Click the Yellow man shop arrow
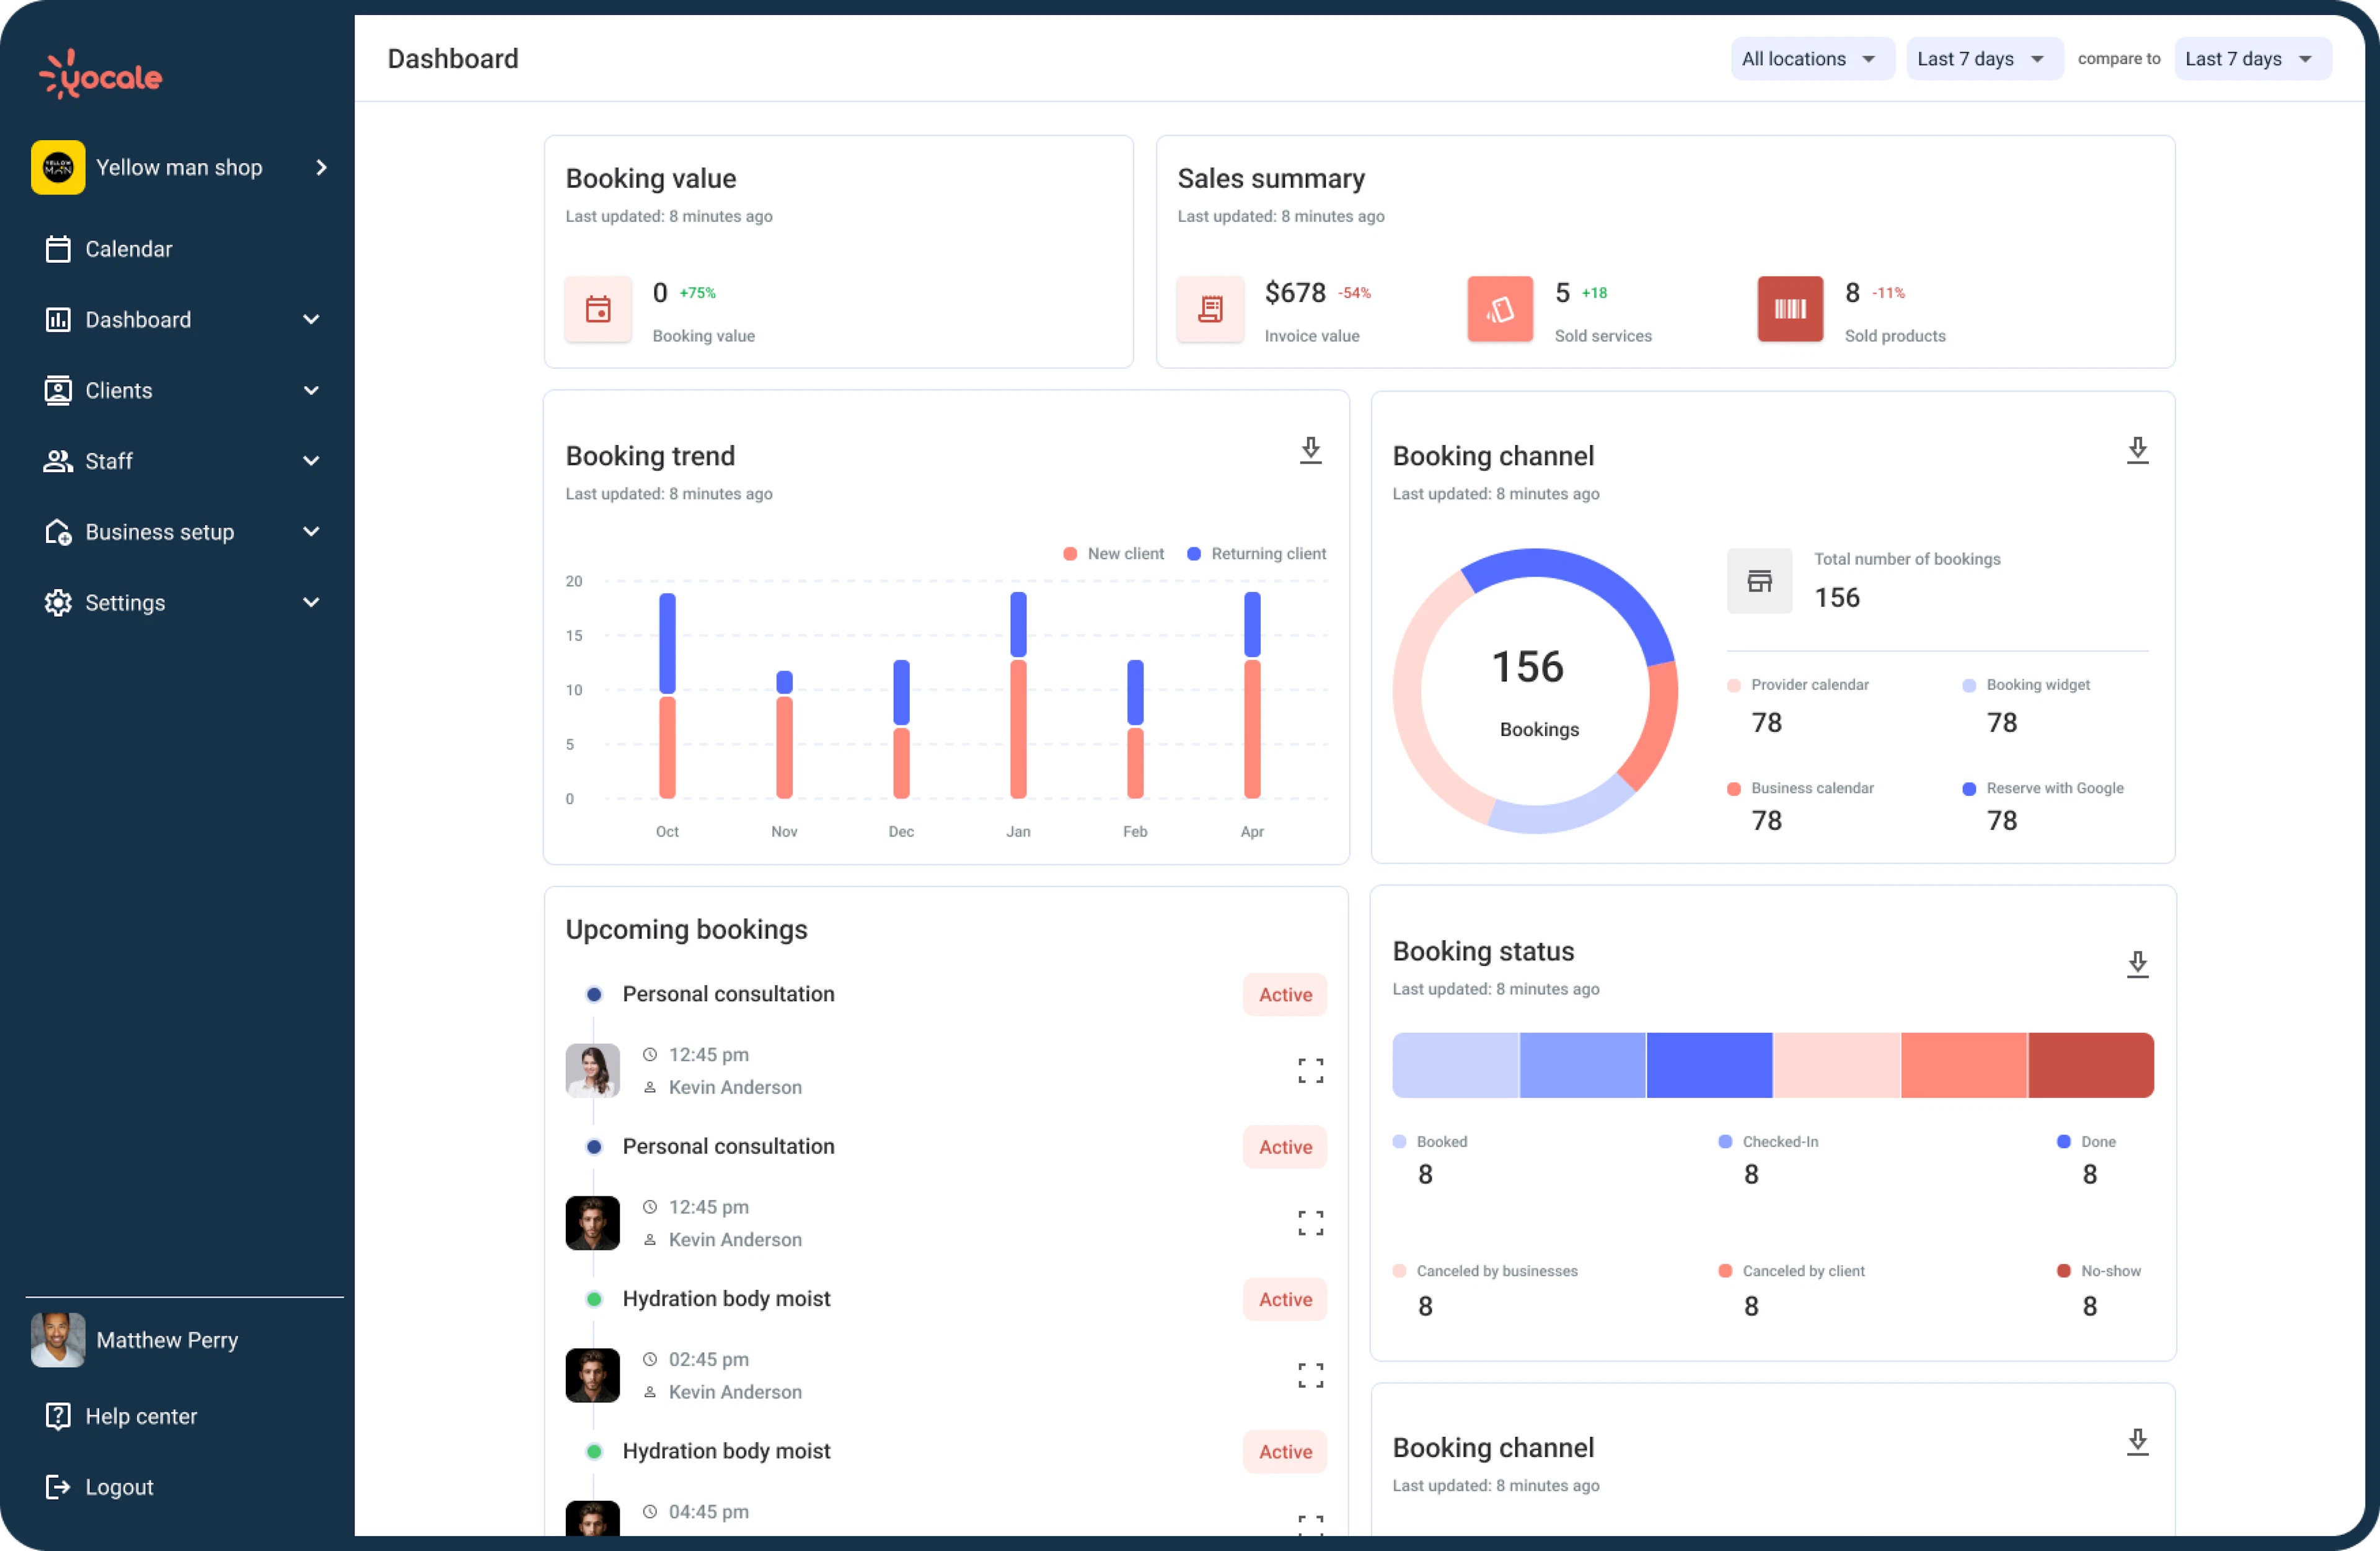2380x1551 pixels. point(321,167)
